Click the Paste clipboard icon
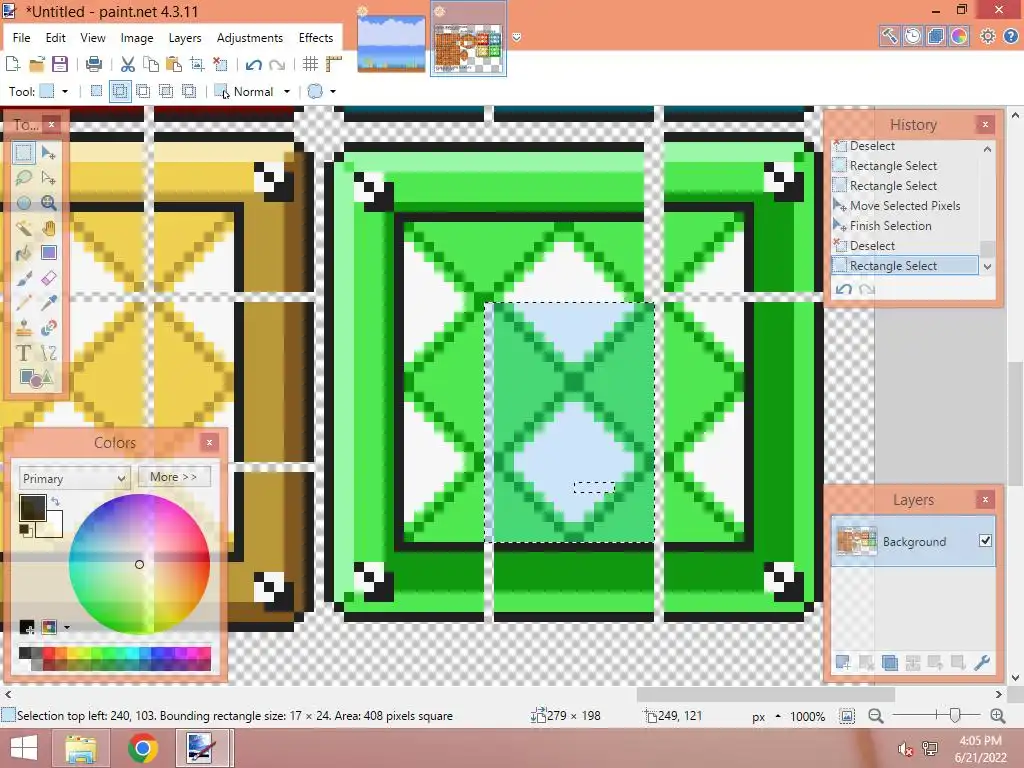The image size is (1024, 768). [174, 64]
